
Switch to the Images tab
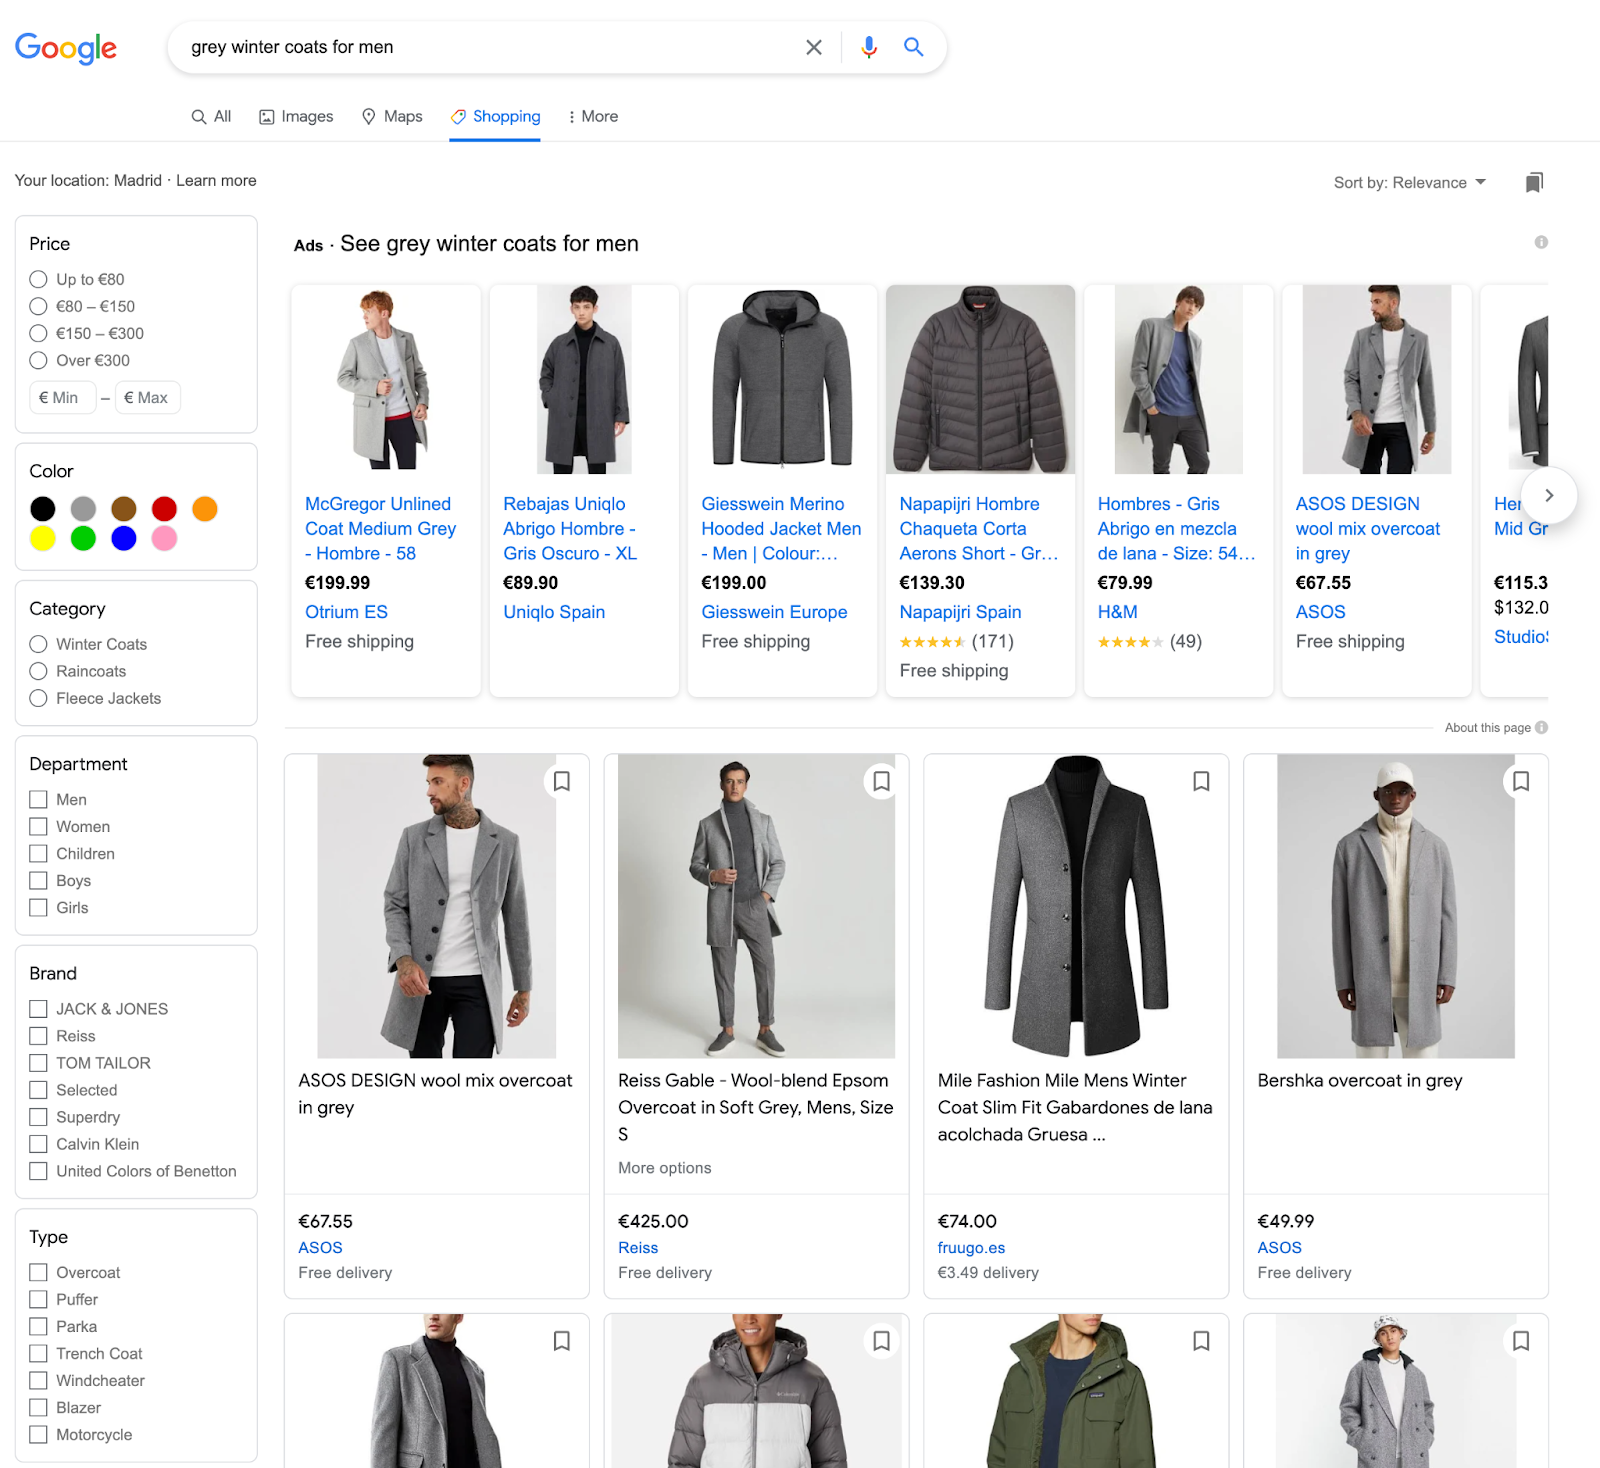[x=296, y=116]
